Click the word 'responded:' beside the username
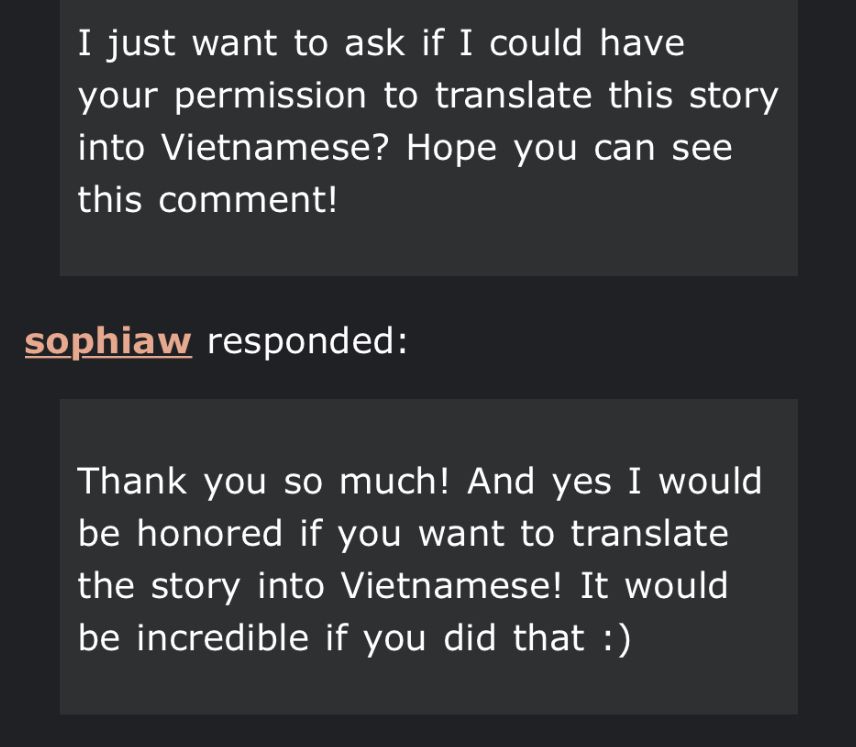Viewport: 856px width, 747px height. tap(307, 342)
